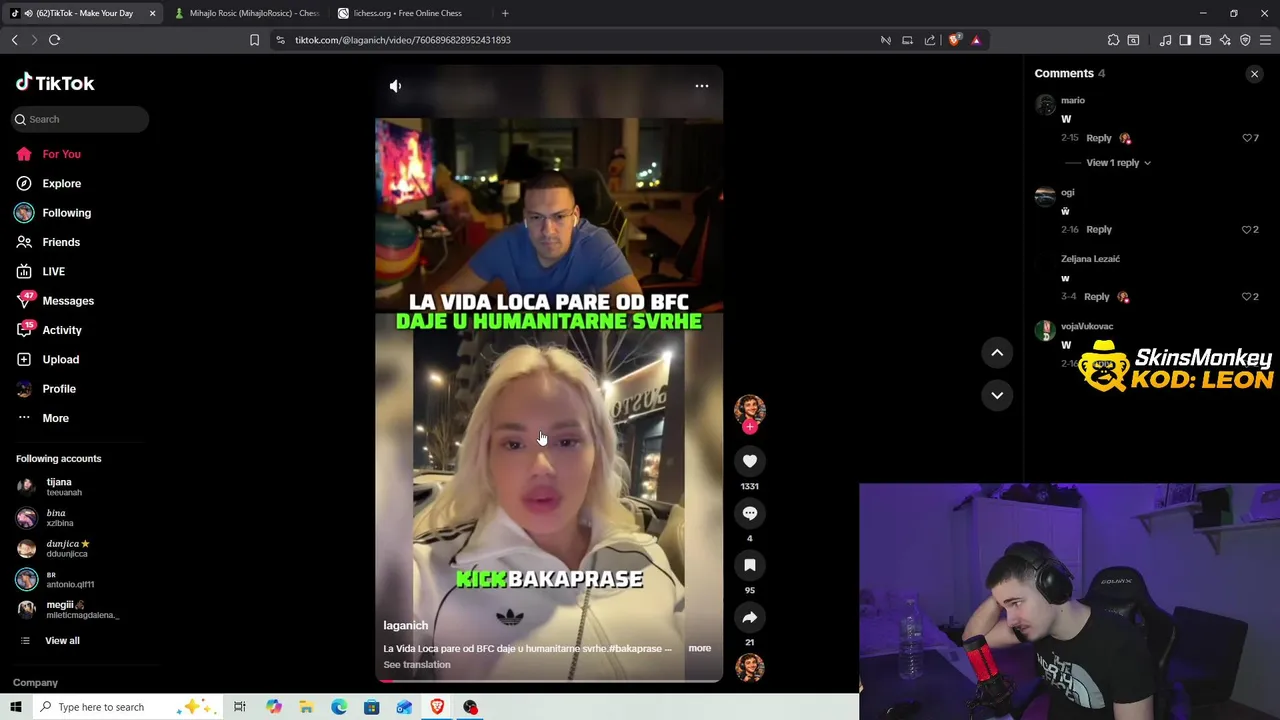Open the LIVE section

pos(53,272)
